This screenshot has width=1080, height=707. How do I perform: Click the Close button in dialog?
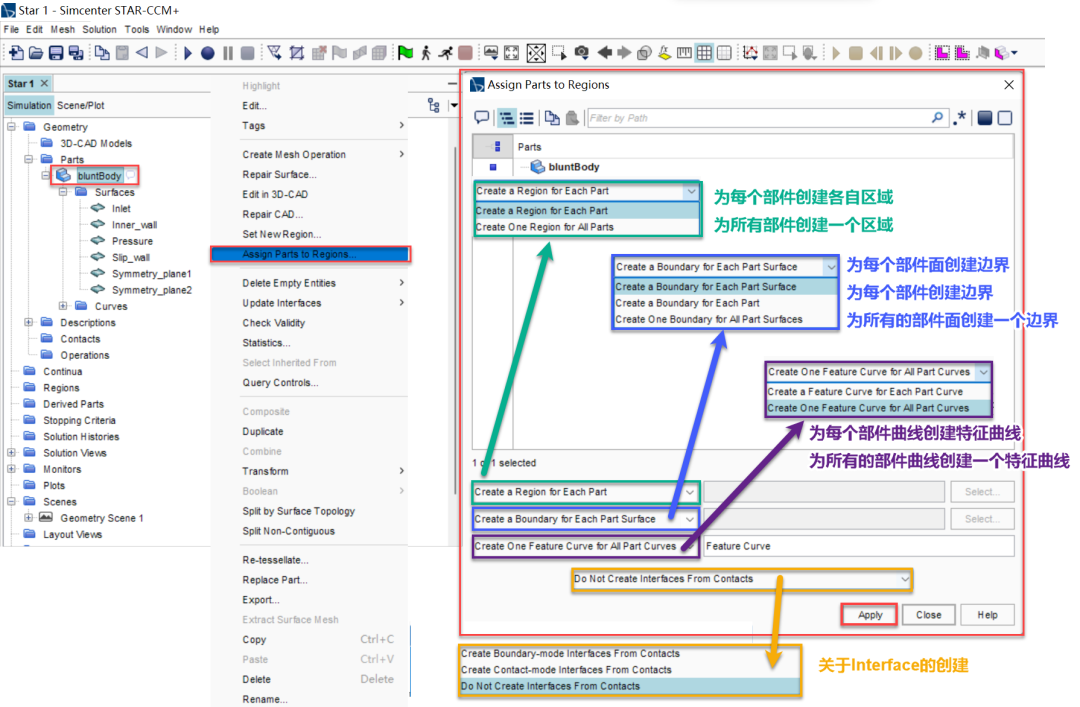(x=928, y=615)
